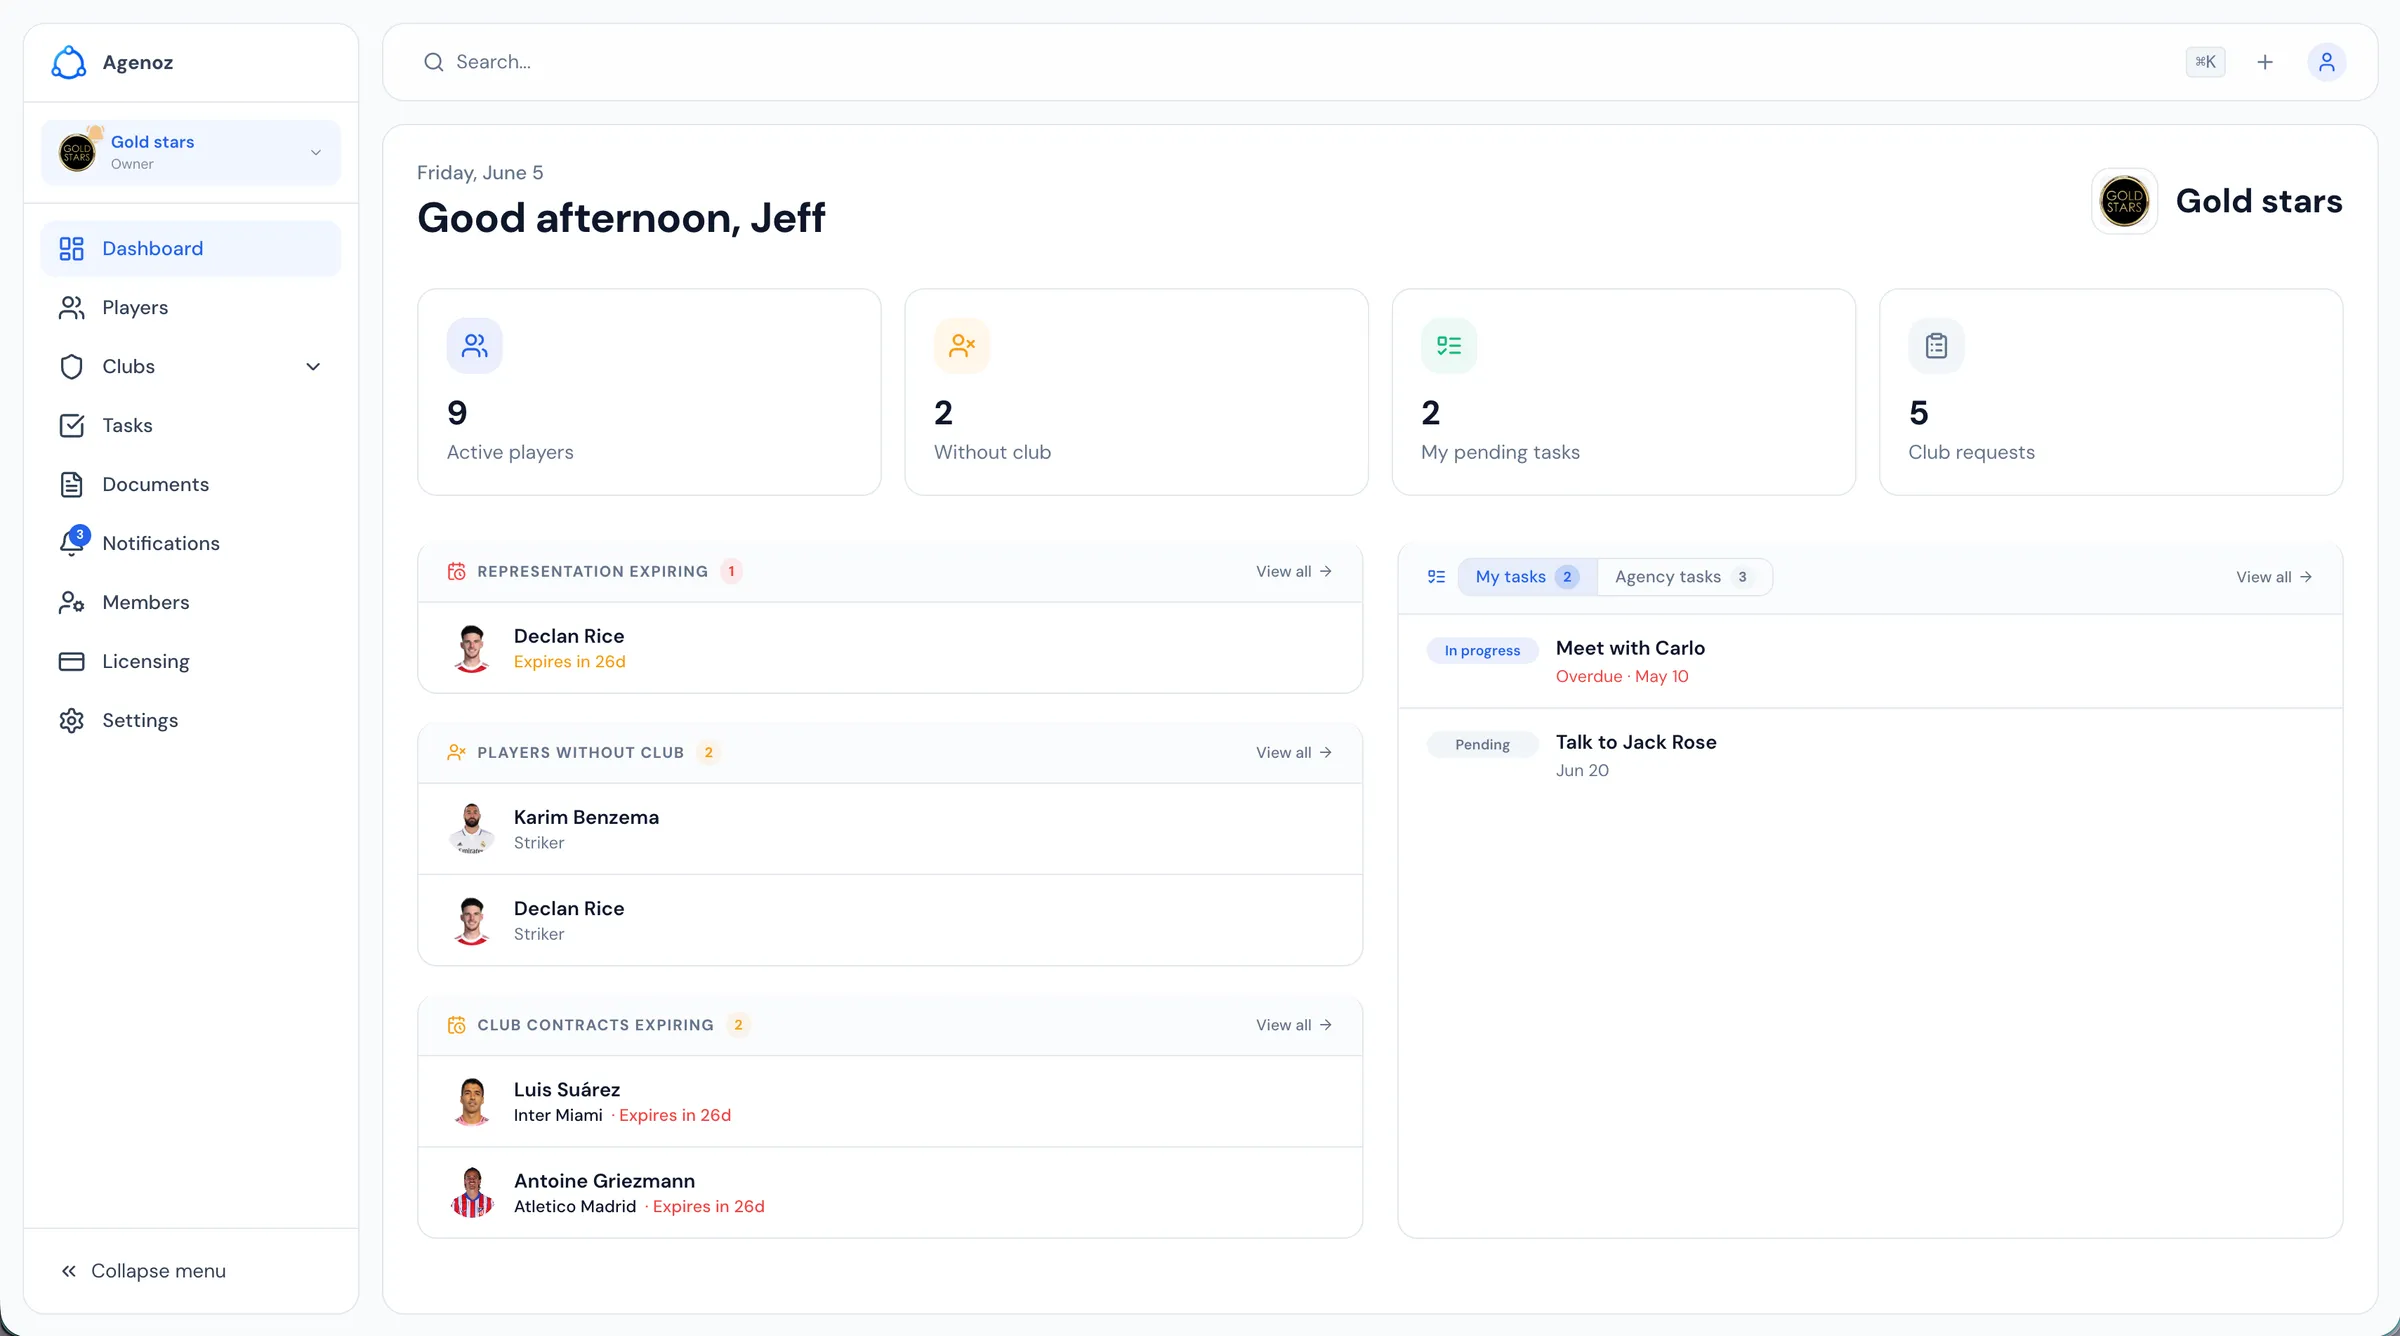
Task: View all tasks link
Action: pos(2274,577)
